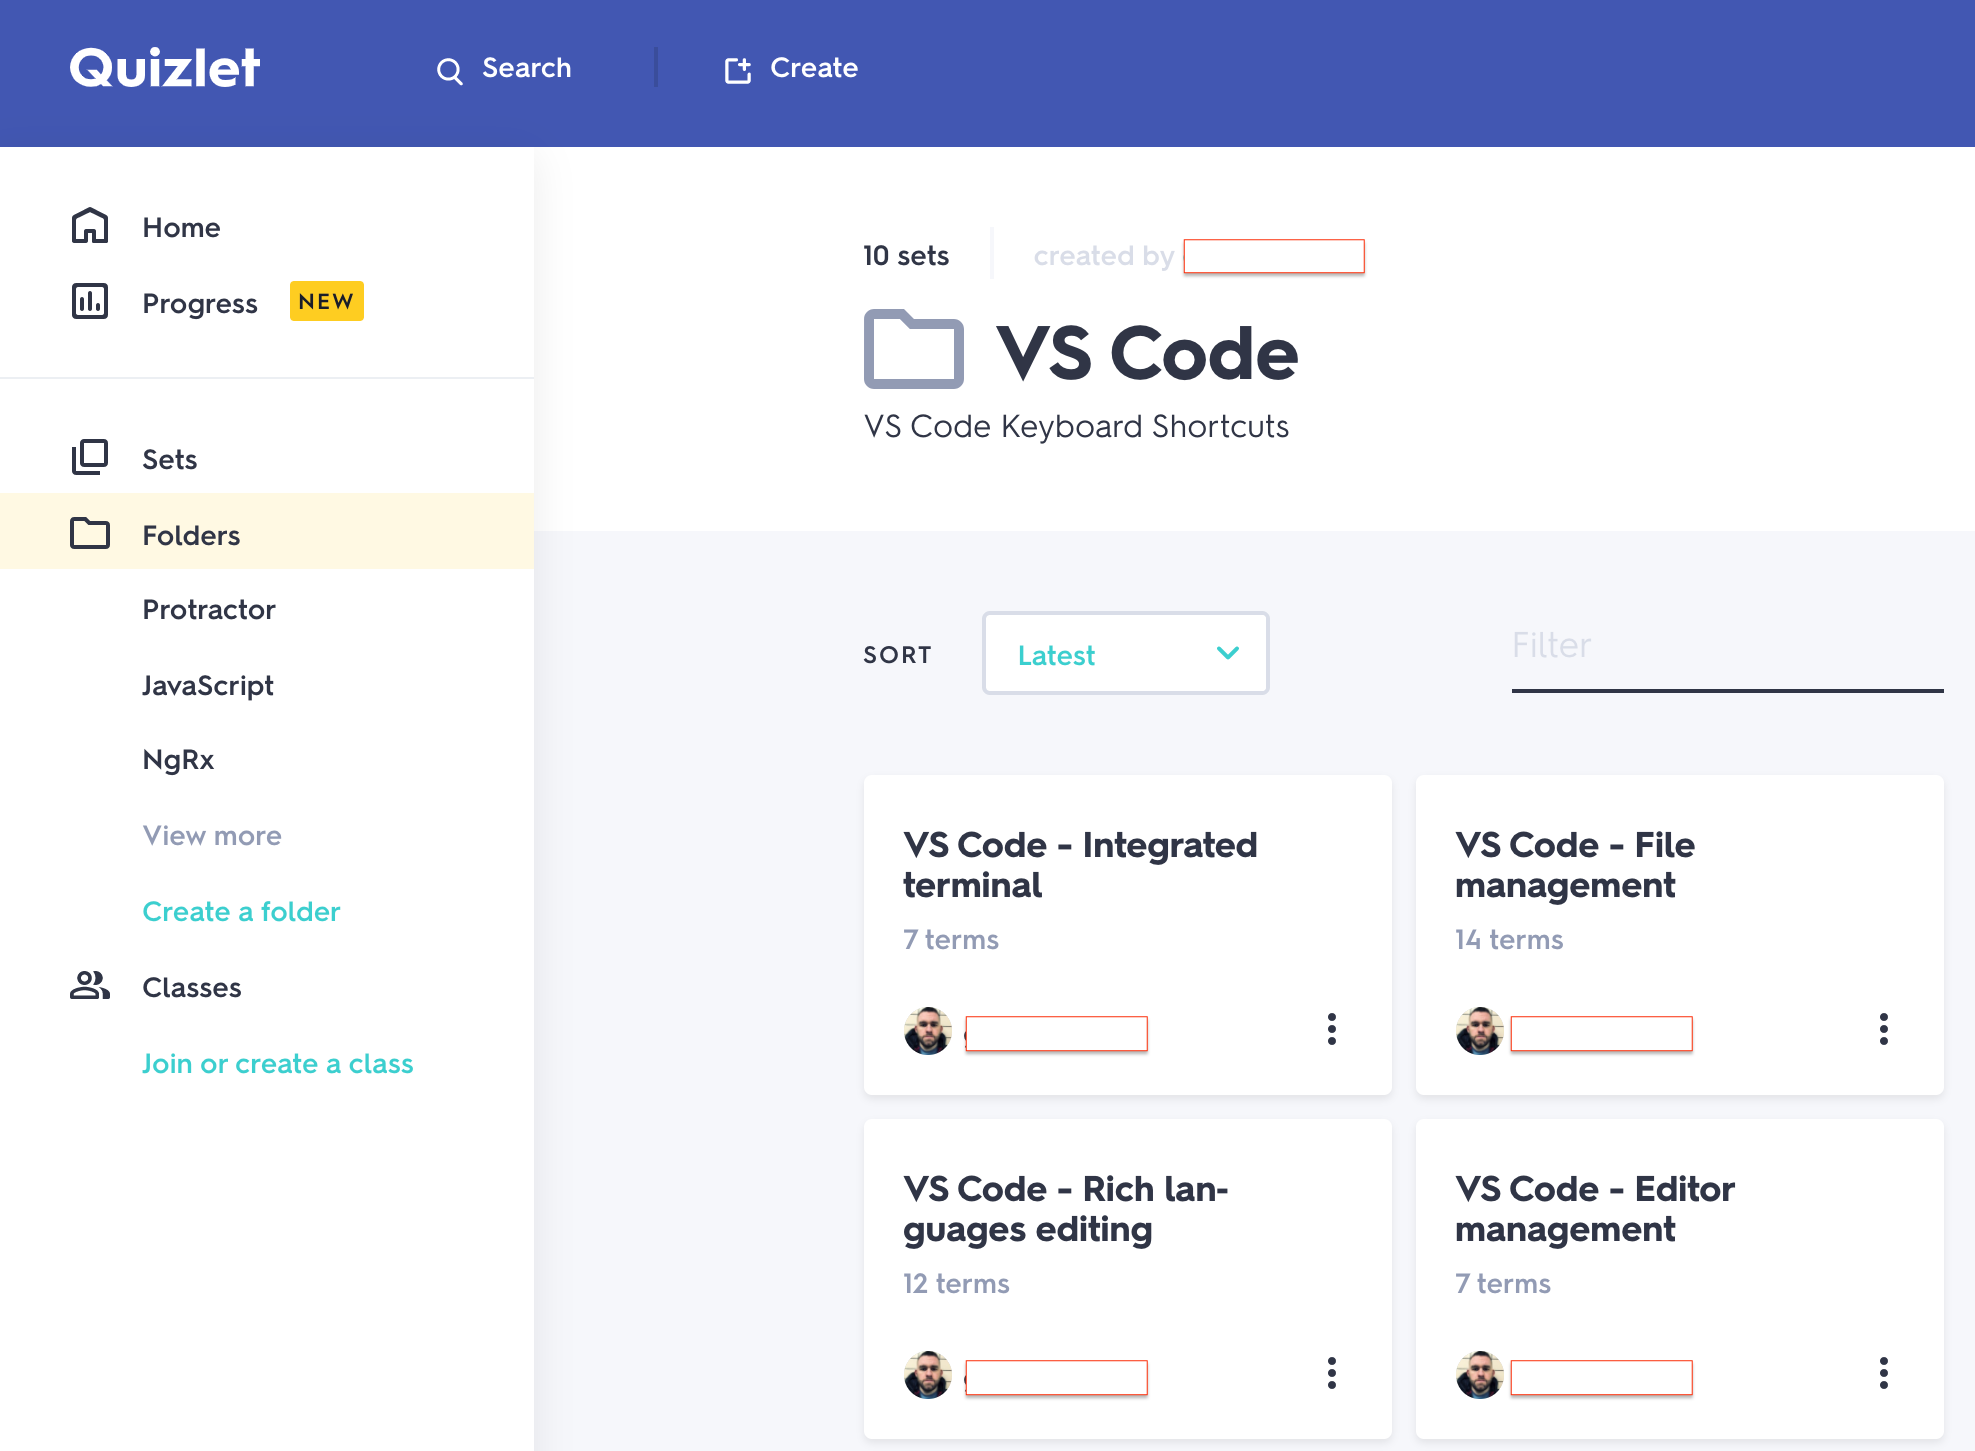Click the Filter input field

[x=1726, y=647]
